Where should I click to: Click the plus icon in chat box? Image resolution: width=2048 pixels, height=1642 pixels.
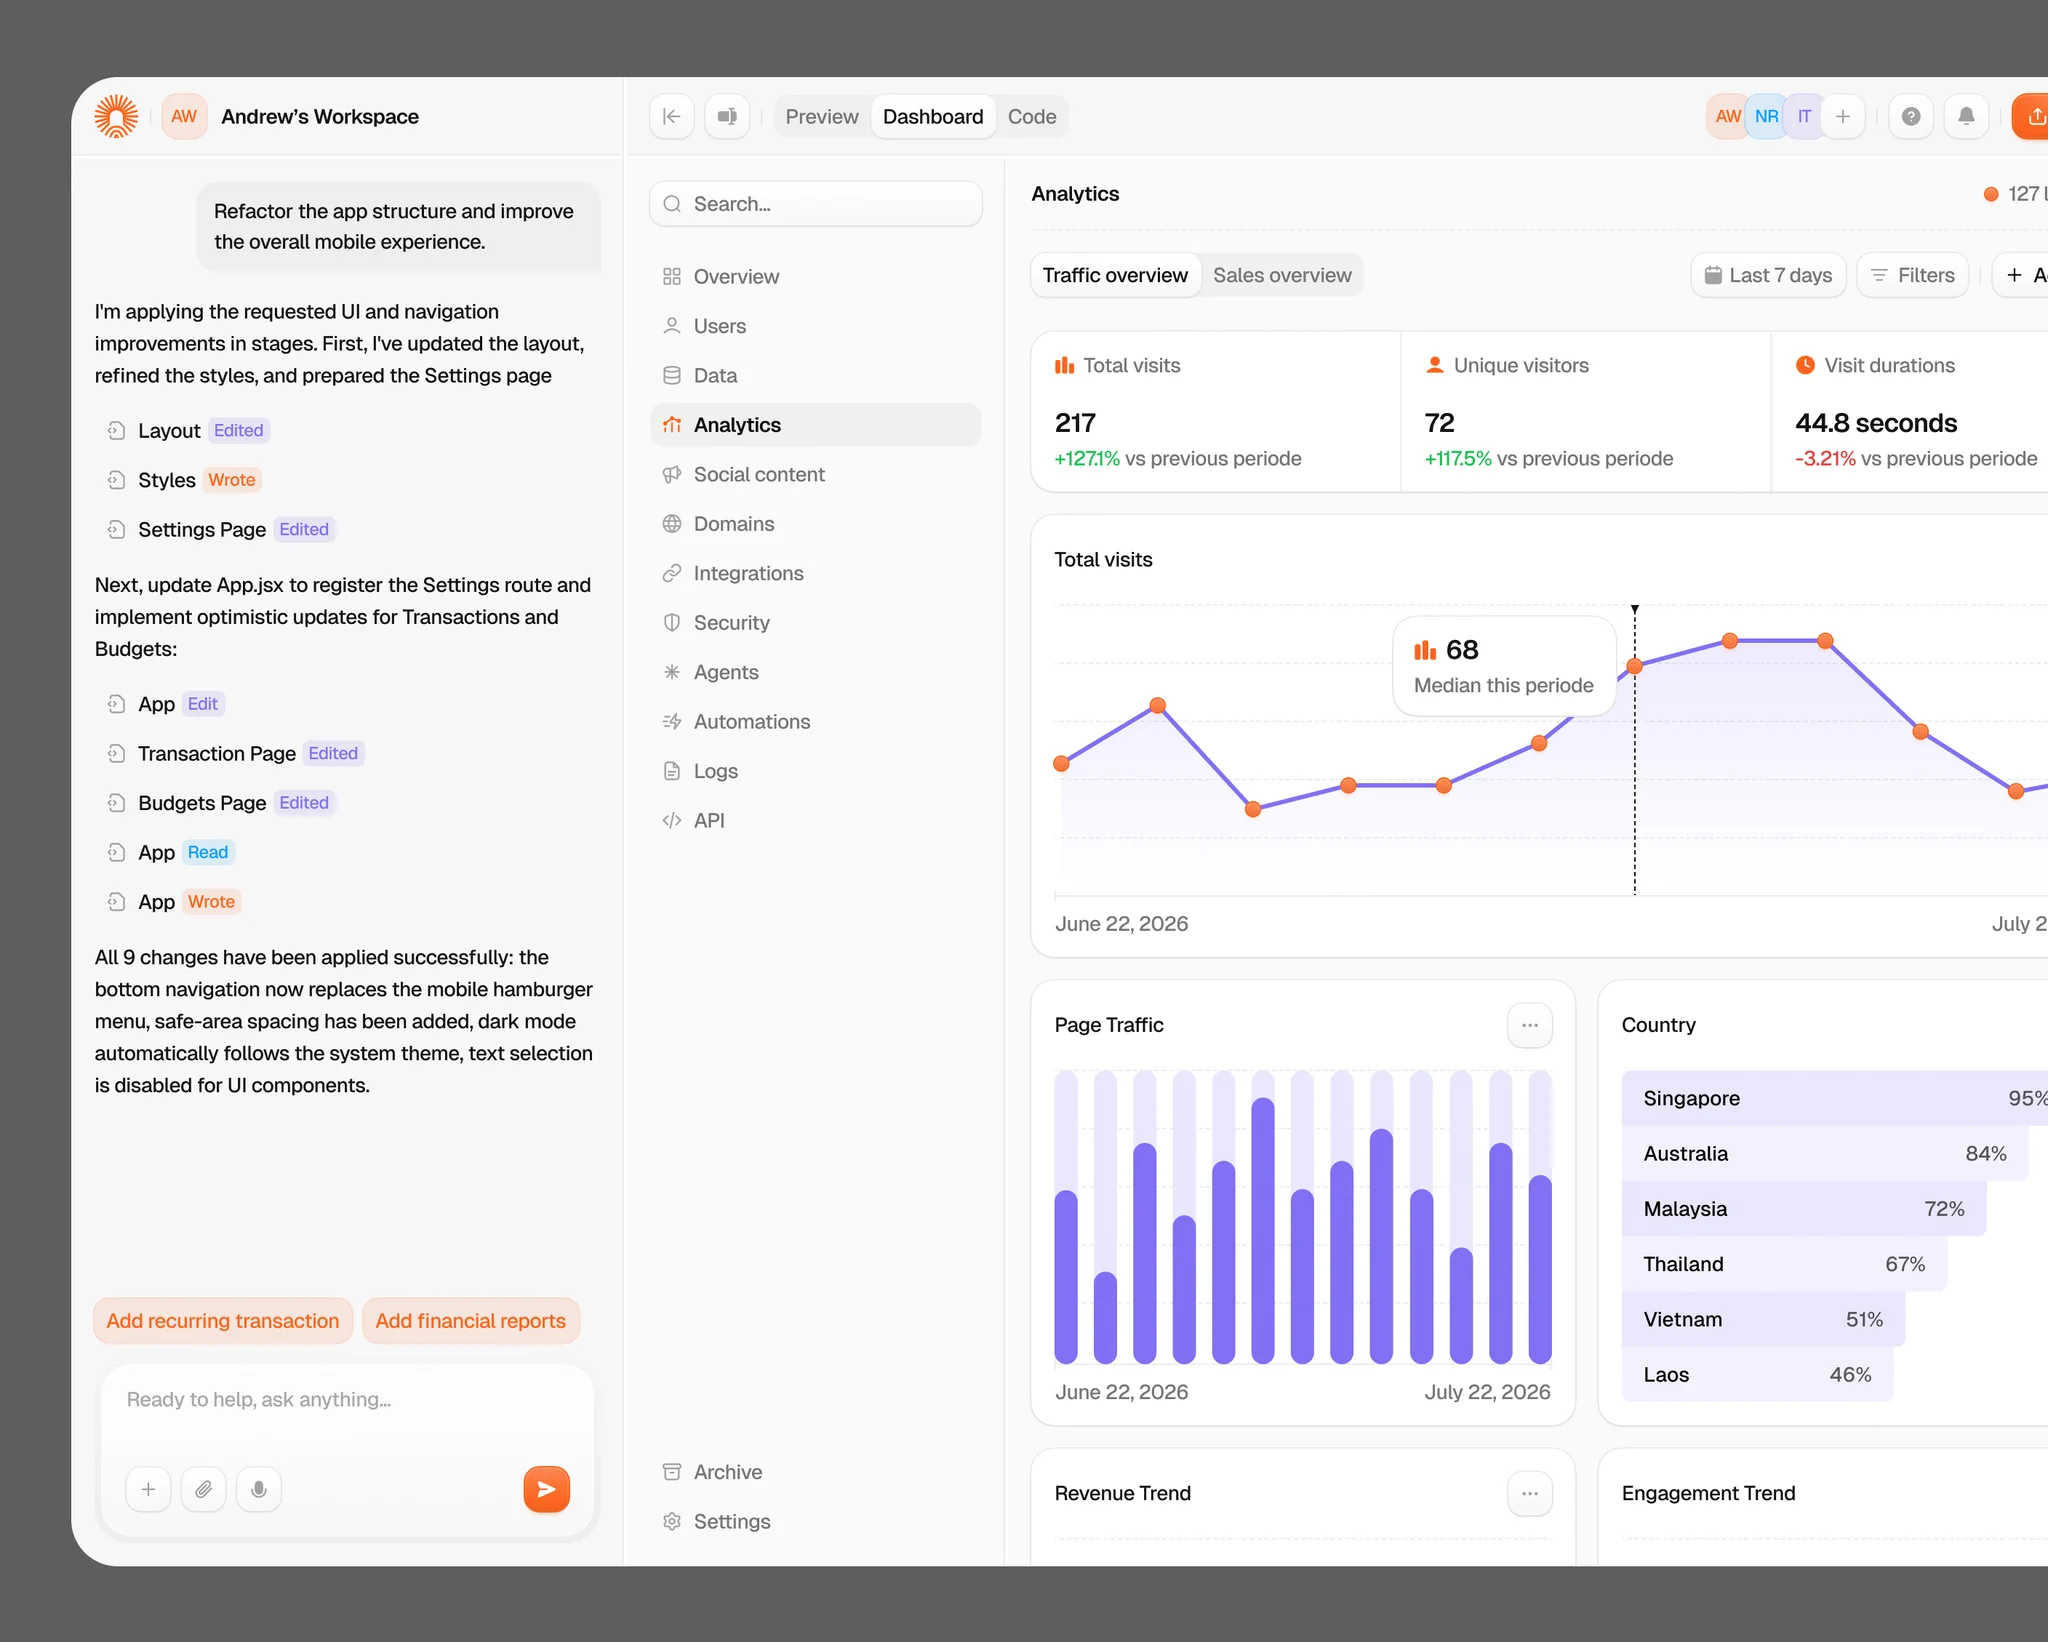(x=148, y=1490)
